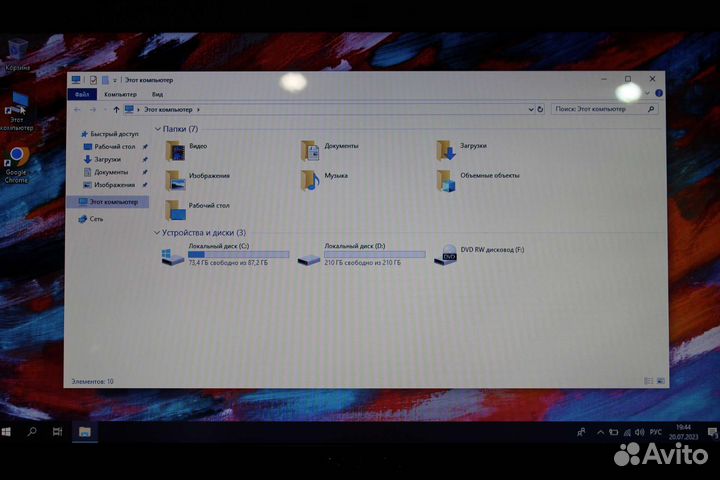
Task: Refresh the Этот компьютер view
Action: coord(540,109)
